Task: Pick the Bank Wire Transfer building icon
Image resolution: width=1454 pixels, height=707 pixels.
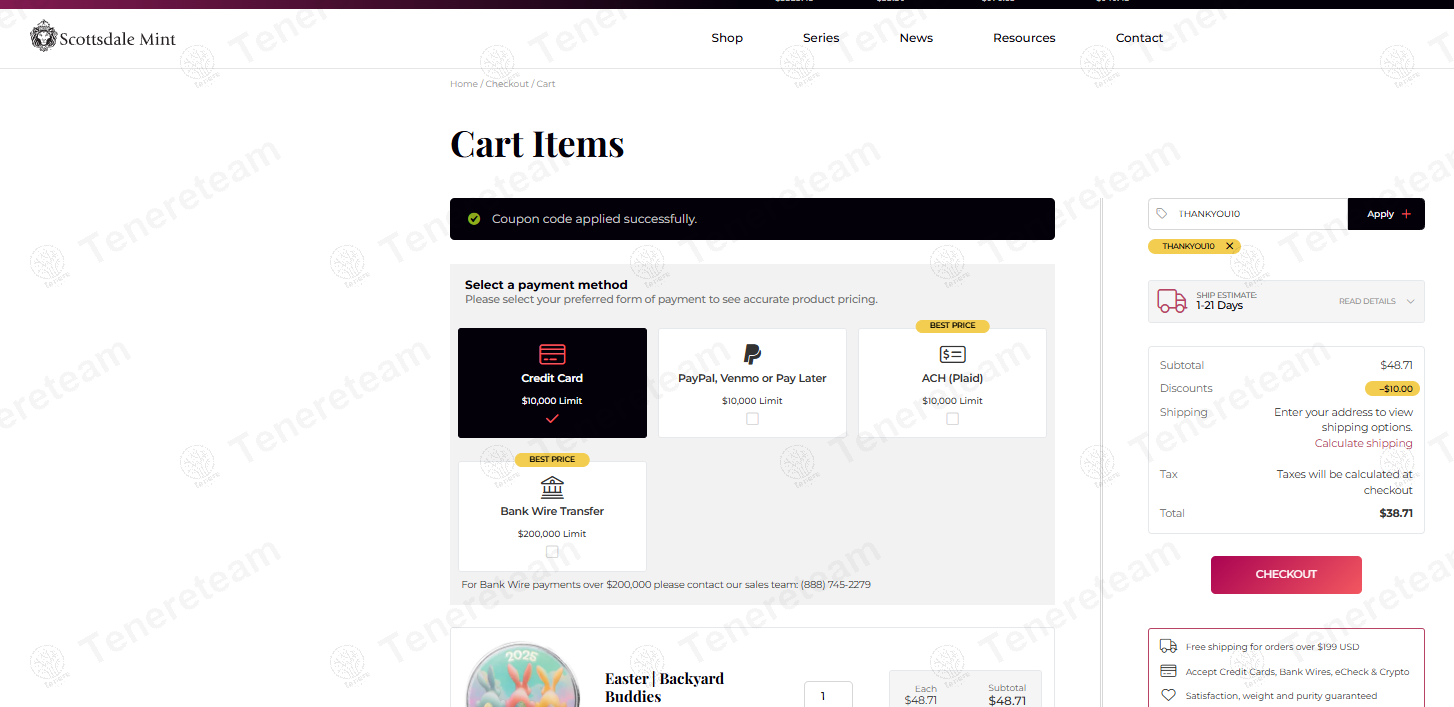Action: tap(552, 487)
